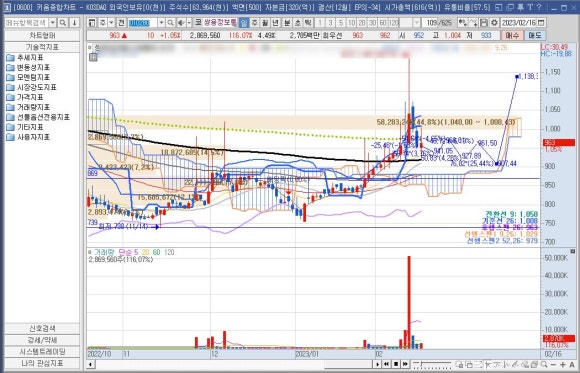Open chart settings gear icon
This screenshot has width=580, height=373.
(495, 23)
